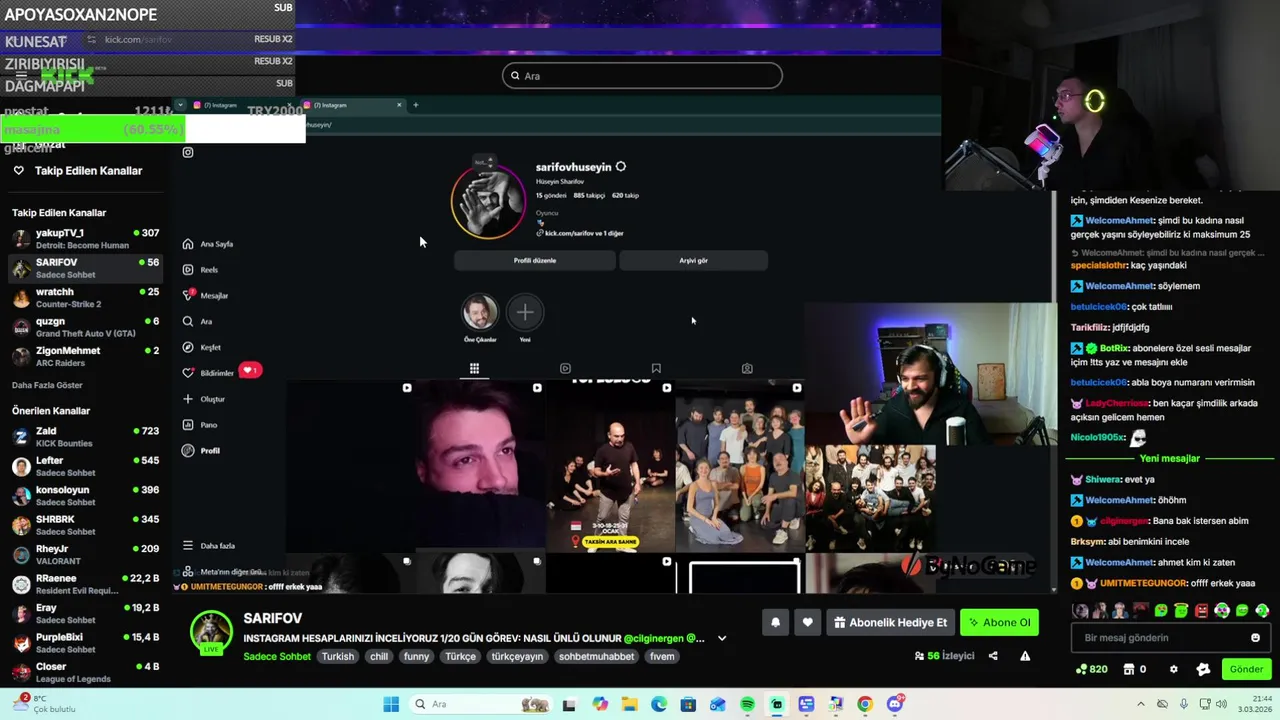The image size is (1280, 720).
Task: Open Daha fazla menu in Instagram sidebar
Action: 208,546
